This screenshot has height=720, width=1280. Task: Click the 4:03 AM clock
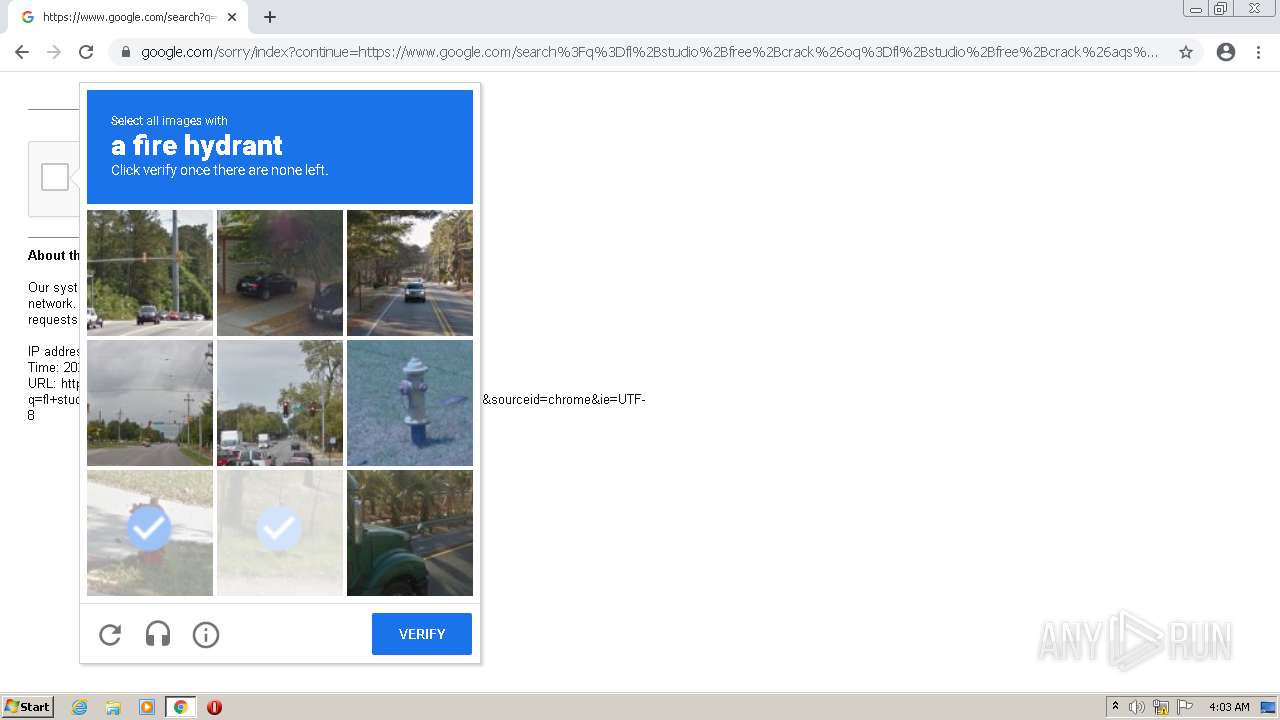coord(1229,707)
